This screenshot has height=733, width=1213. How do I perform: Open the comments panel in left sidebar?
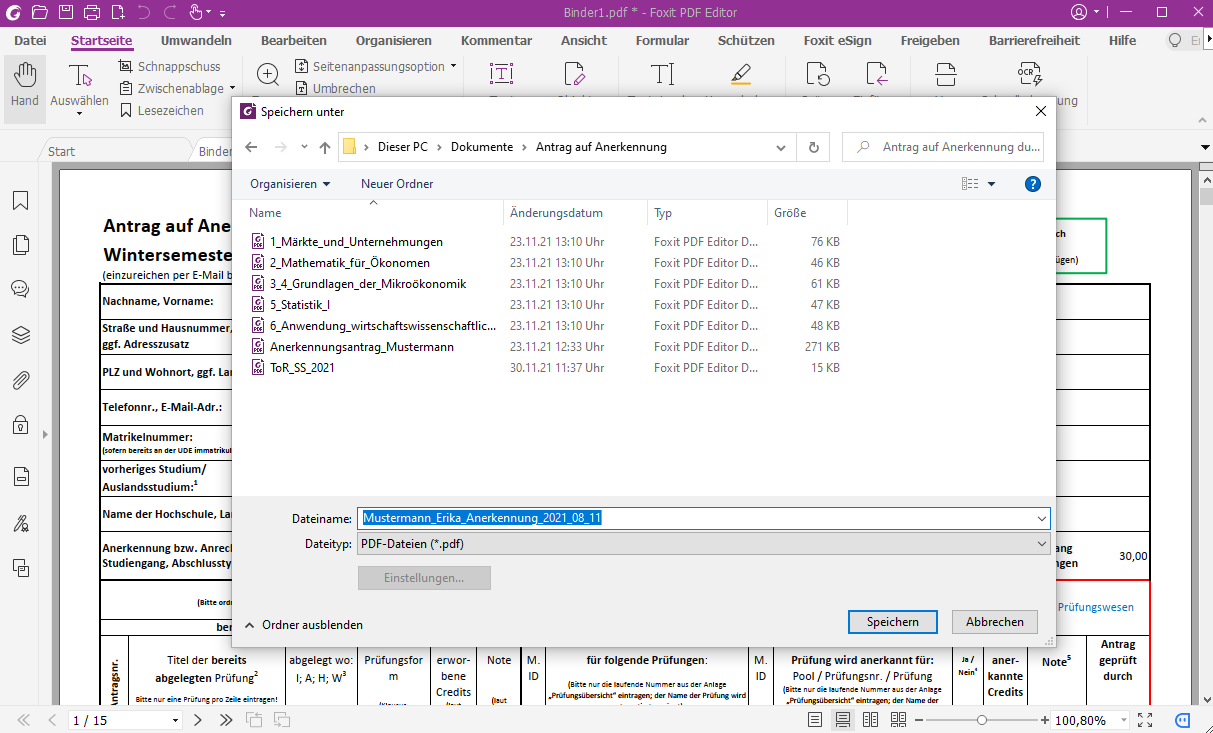pos(20,289)
